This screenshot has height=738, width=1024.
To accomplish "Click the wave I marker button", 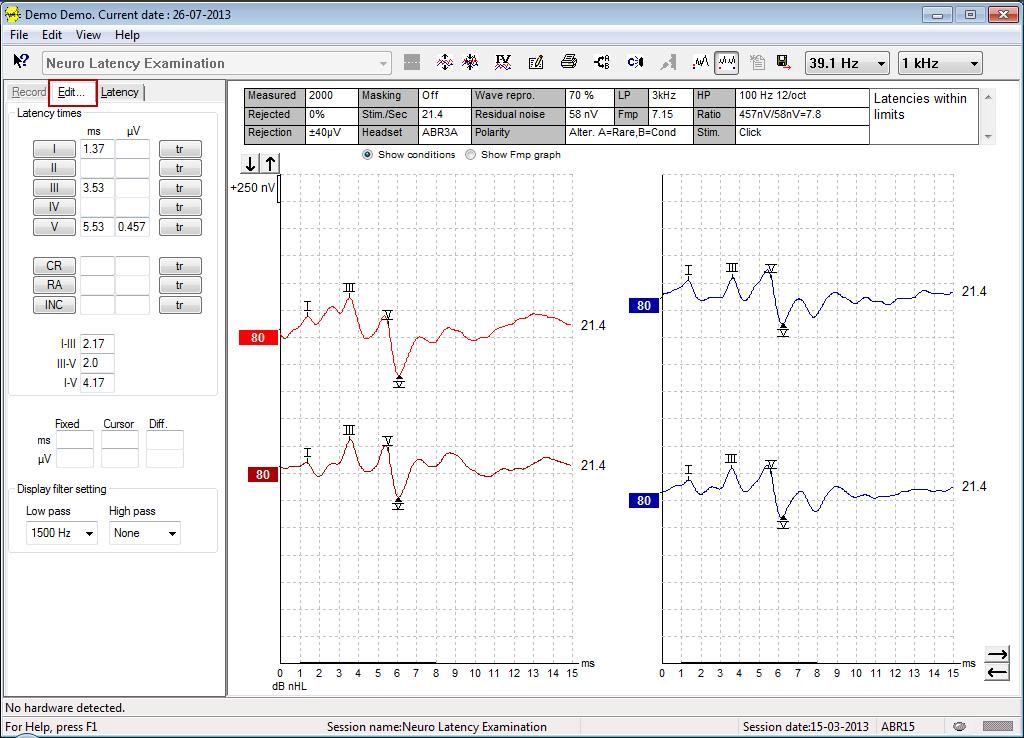I will [54, 149].
